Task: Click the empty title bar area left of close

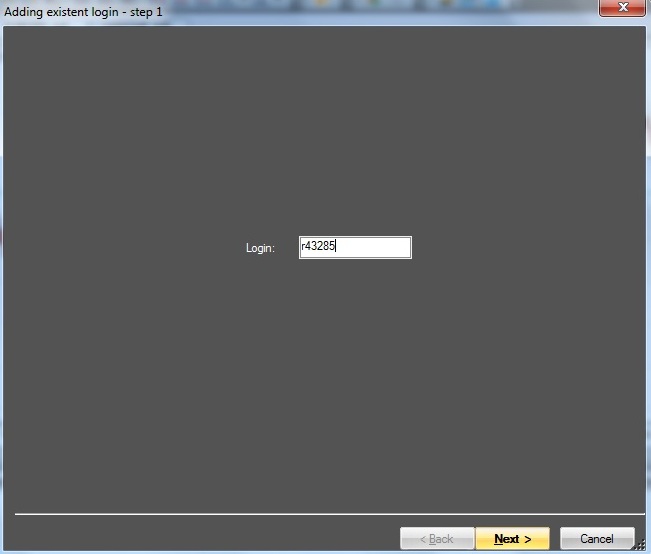Action: click(x=400, y=10)
